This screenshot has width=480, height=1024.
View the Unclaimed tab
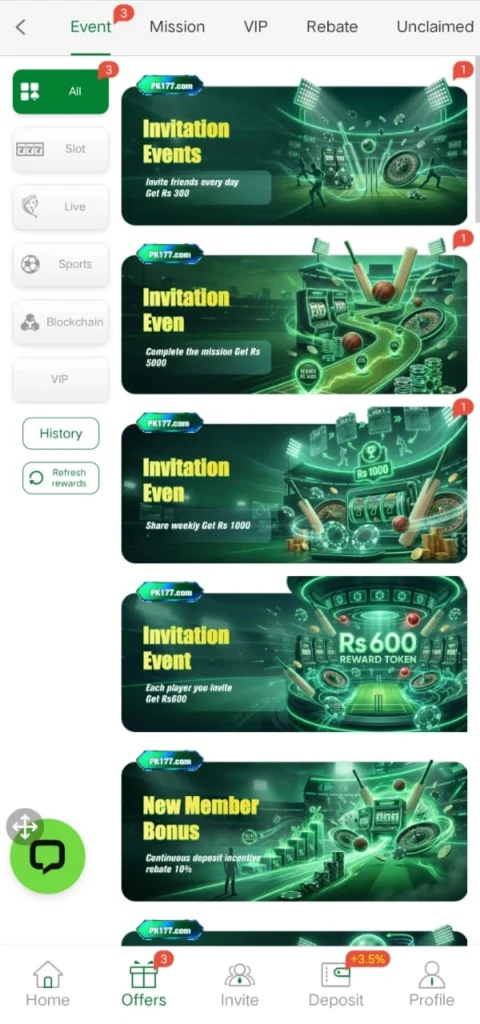435,27
